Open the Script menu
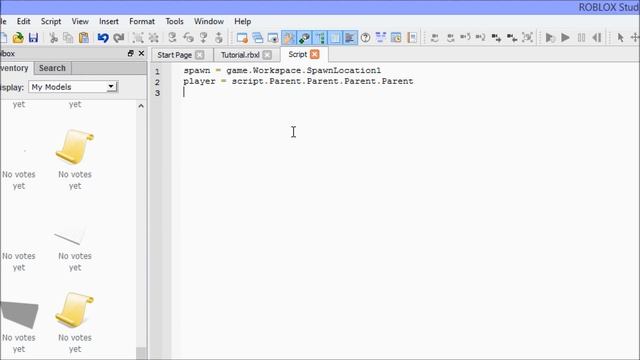Screen dimensions: 640x360 [x=51, y=21]
